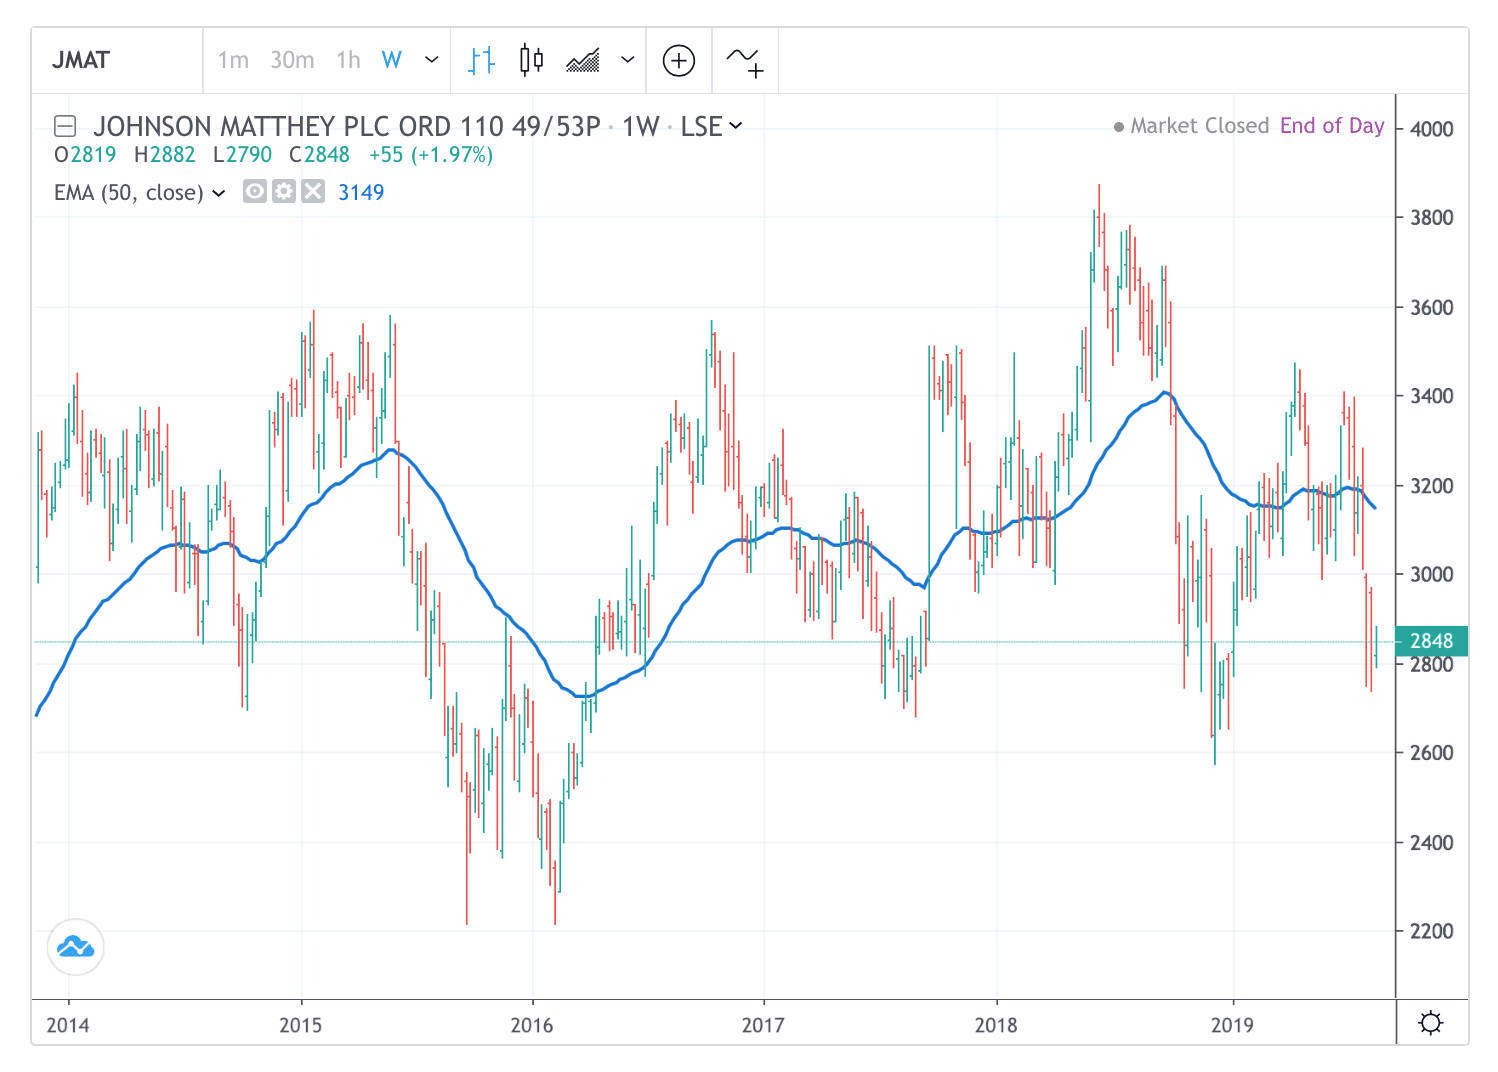
Task: Choose the area chart style icon
Action: click(583, 60)
